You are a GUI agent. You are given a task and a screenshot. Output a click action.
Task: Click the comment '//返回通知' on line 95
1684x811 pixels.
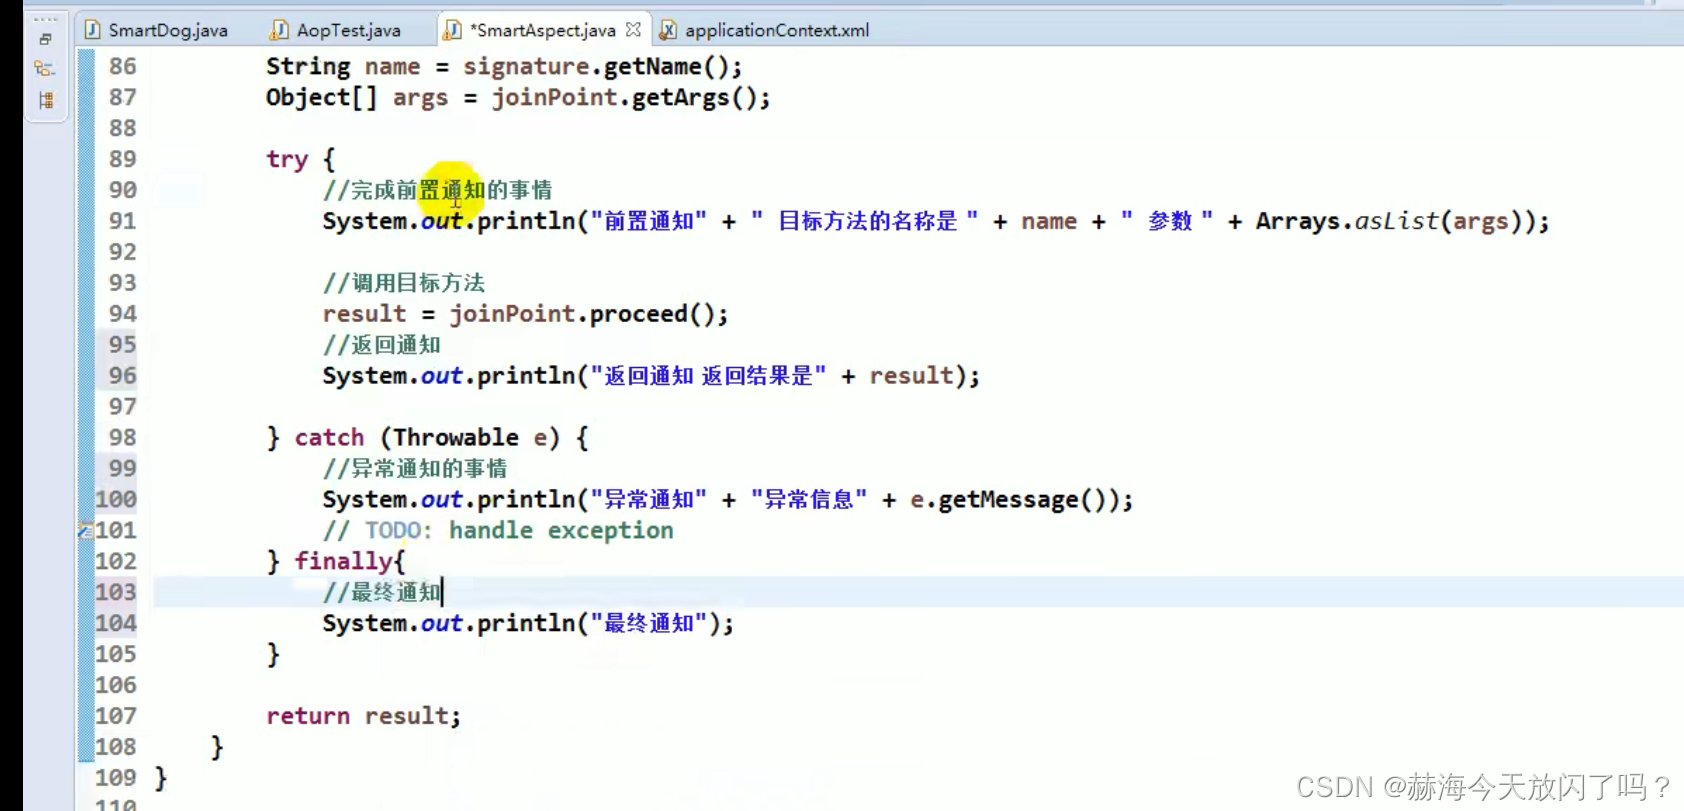click(382, 345)
